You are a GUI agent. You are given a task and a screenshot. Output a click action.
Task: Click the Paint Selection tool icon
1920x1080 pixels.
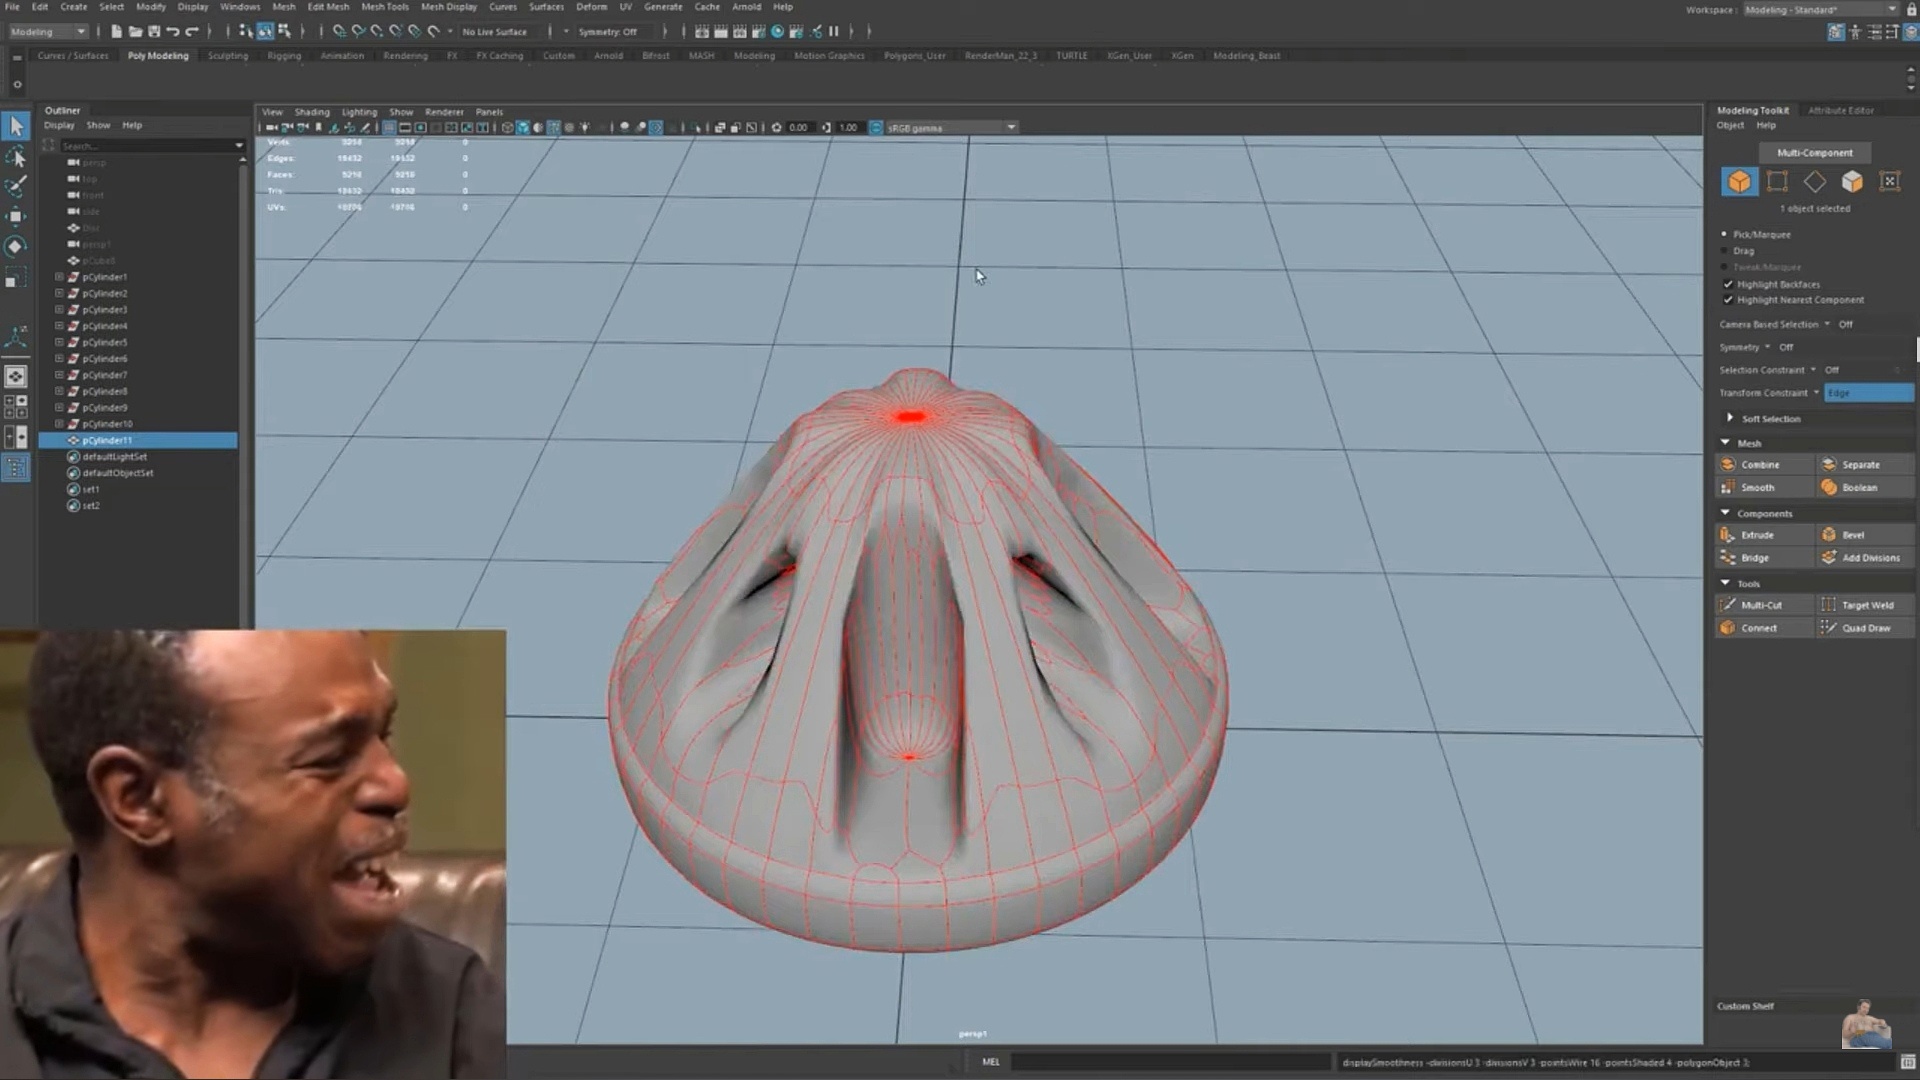16,186
